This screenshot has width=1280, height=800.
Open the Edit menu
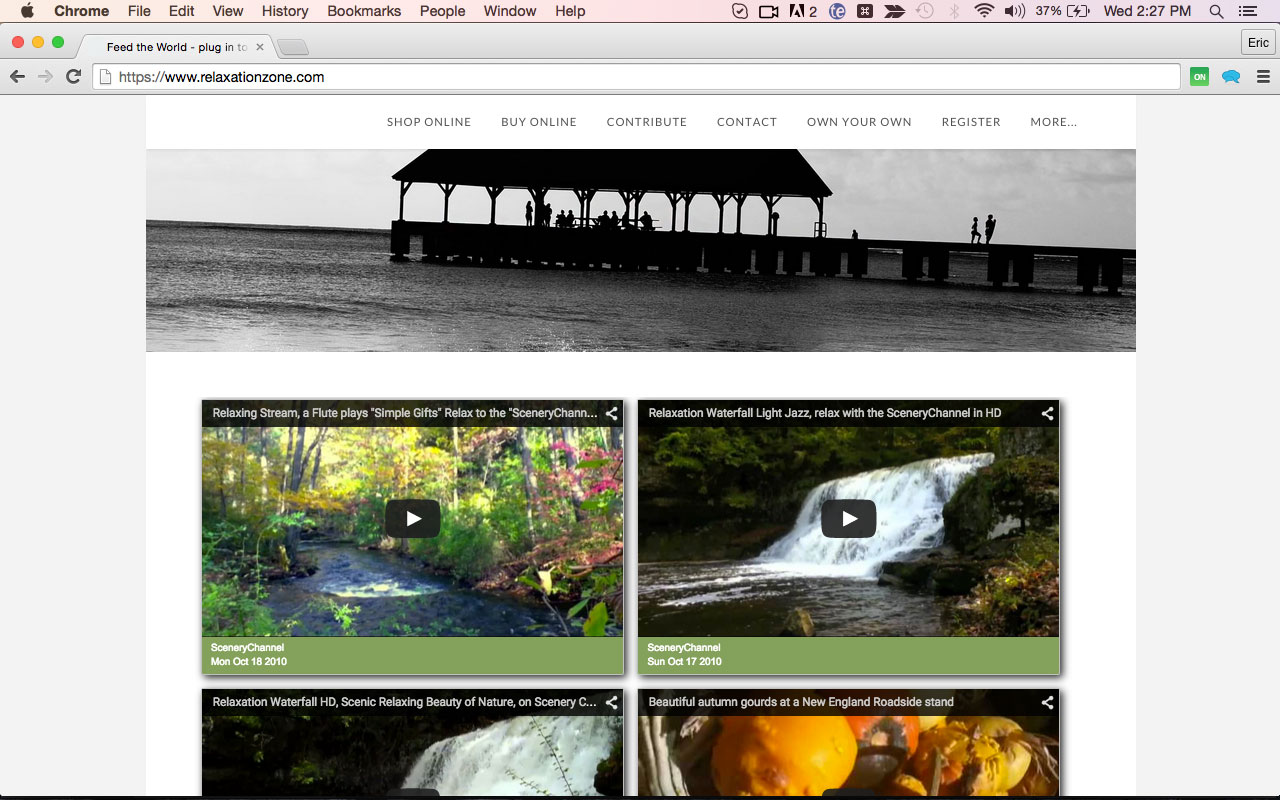tap(182, 11)
